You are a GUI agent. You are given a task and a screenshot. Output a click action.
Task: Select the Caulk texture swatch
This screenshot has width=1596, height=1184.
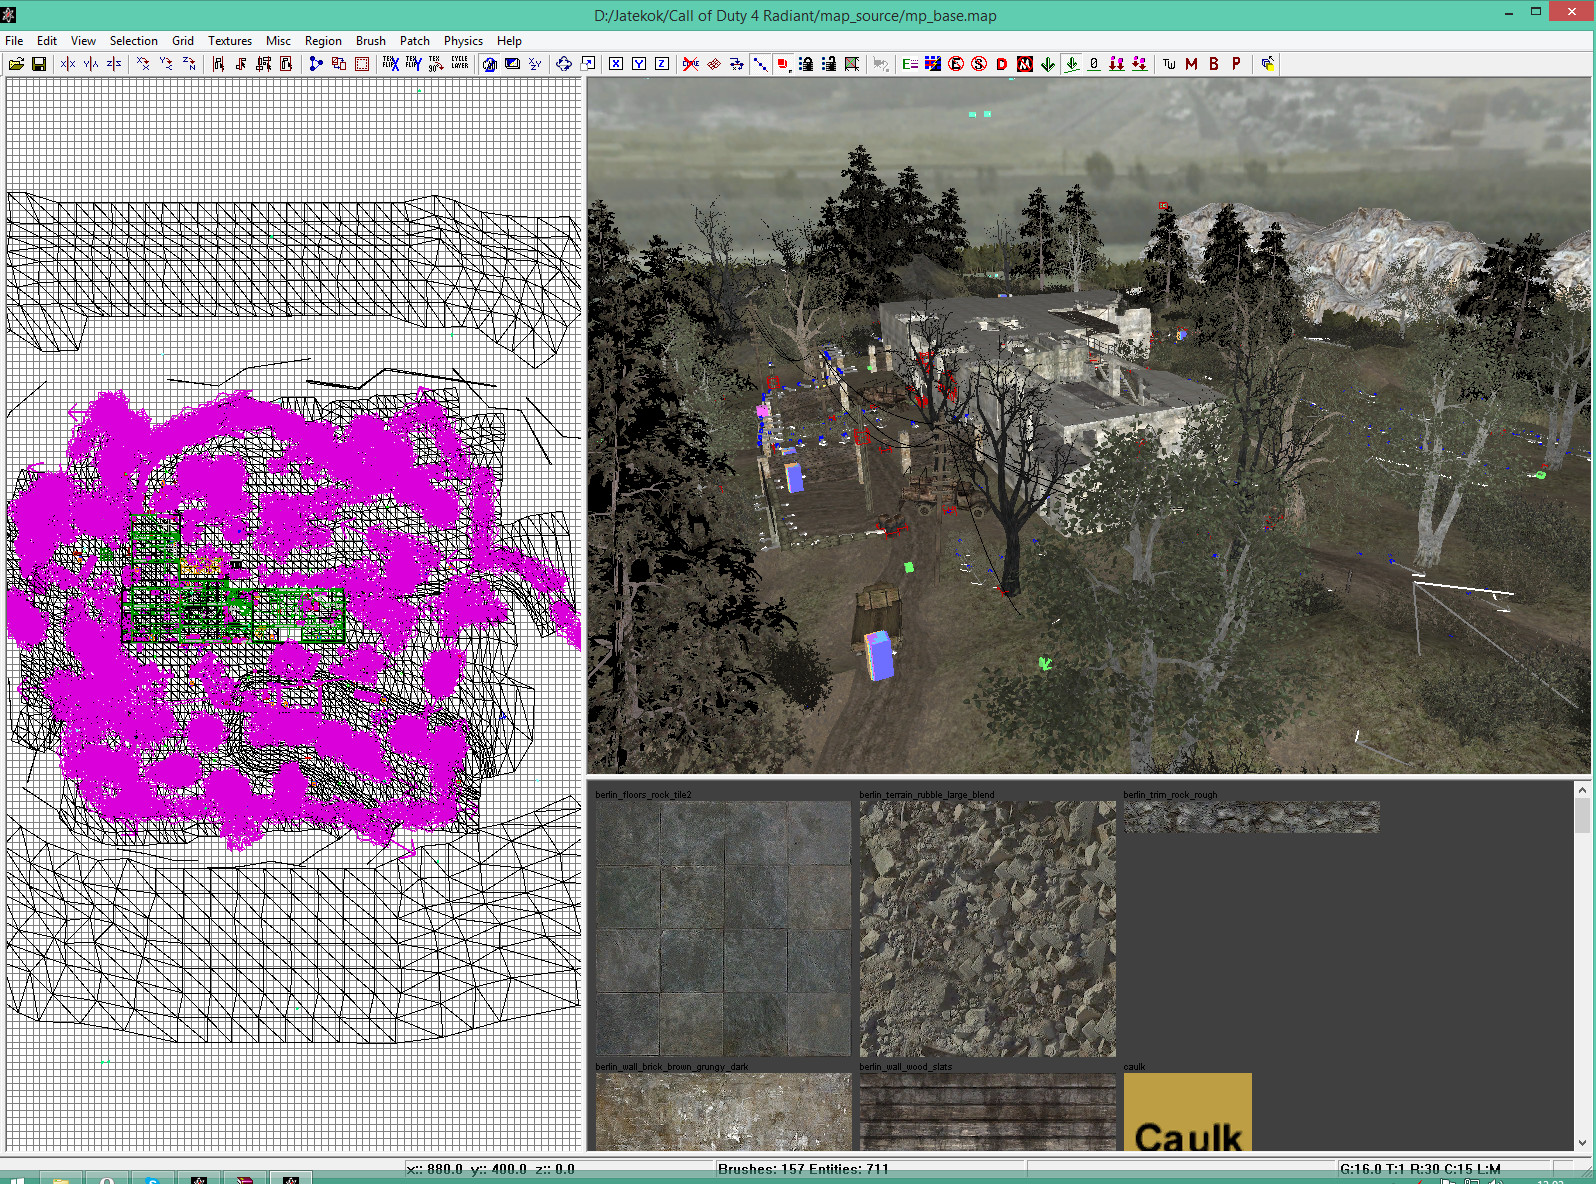coord(1187,1111)
